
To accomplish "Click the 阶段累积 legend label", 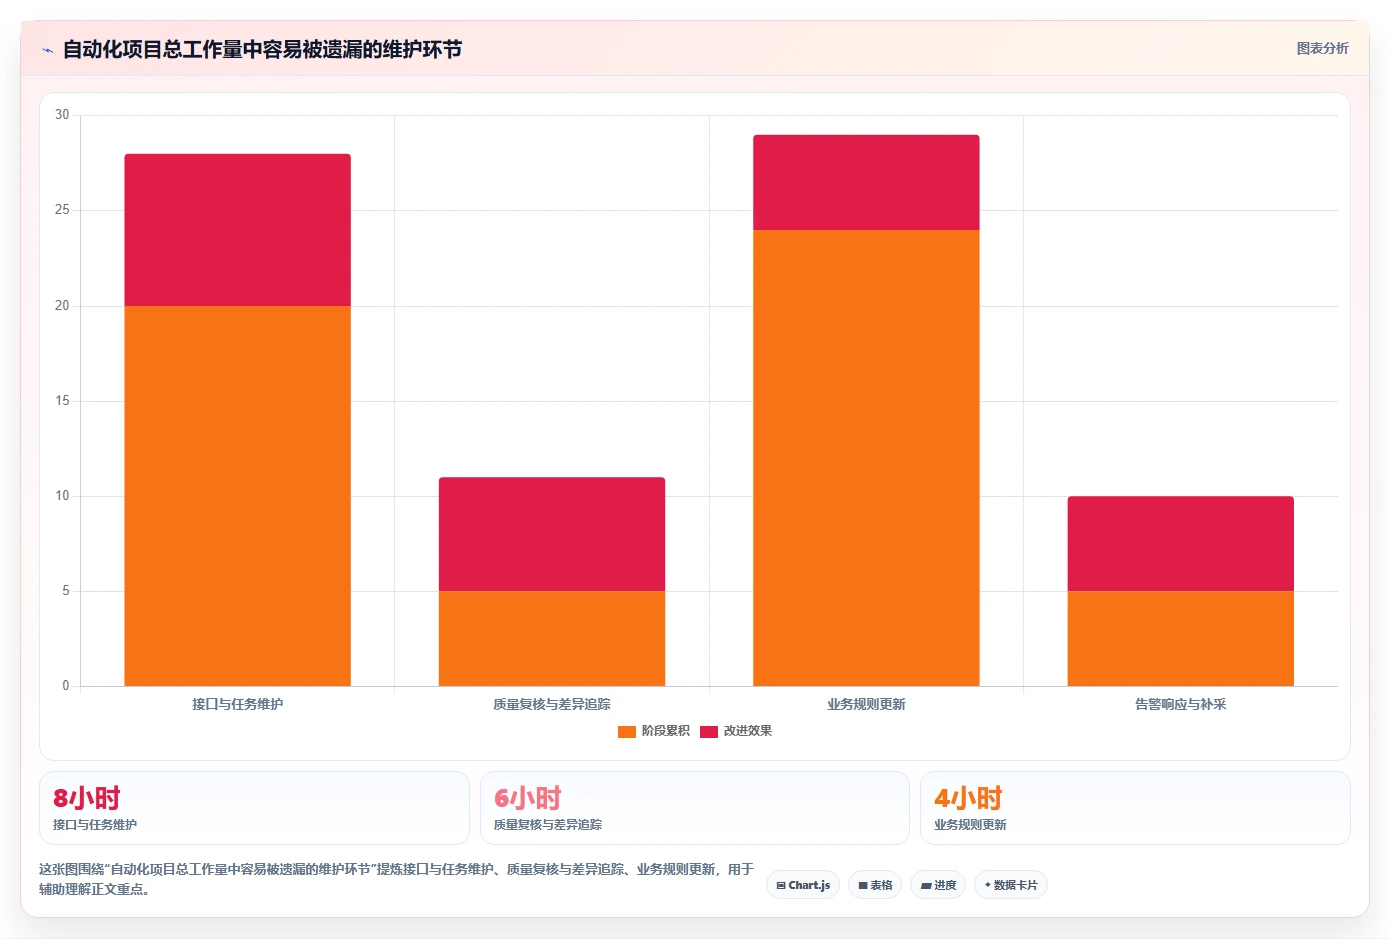I will [x=666, y=731].
